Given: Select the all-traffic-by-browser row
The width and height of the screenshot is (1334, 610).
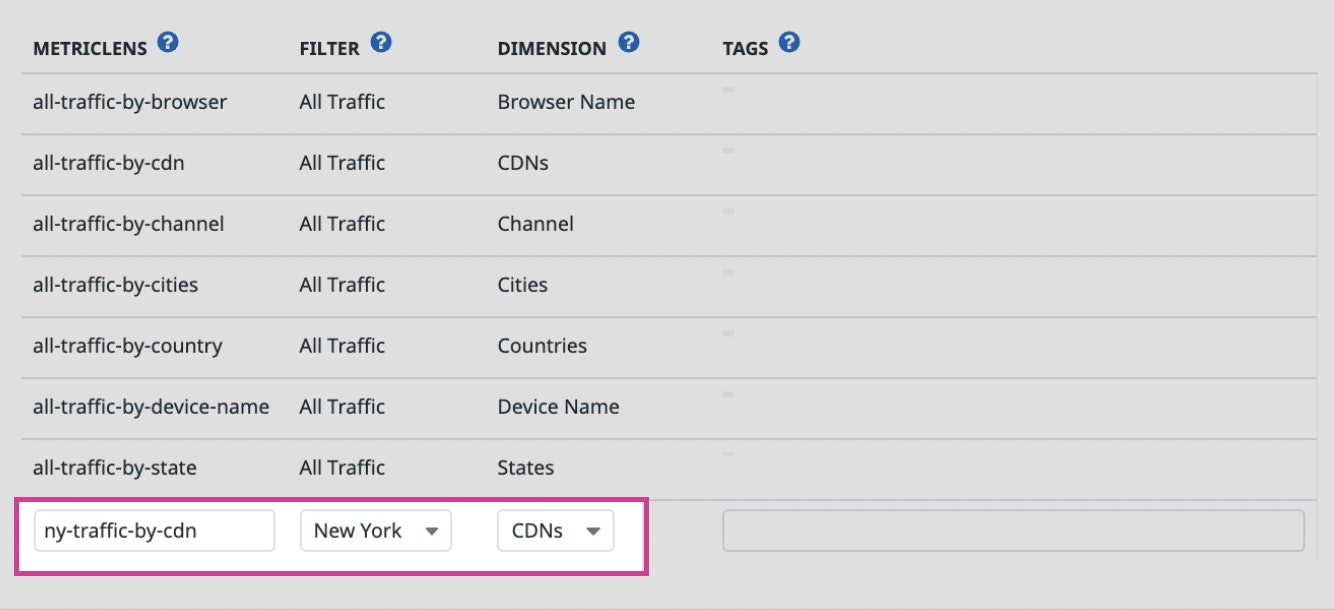Looking at the screenshot, I should pyautogui.click(x=130, y=102).
